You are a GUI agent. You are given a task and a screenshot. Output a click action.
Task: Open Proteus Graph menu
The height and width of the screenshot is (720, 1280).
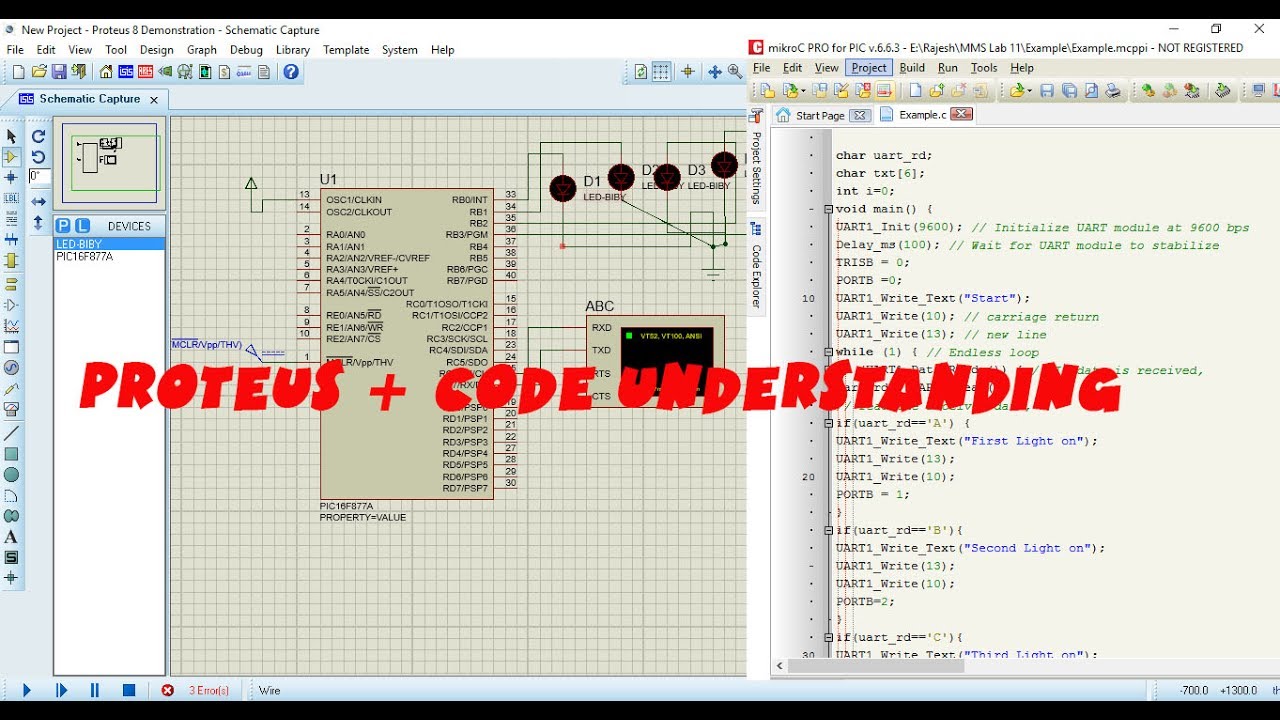tap(201, 50)
